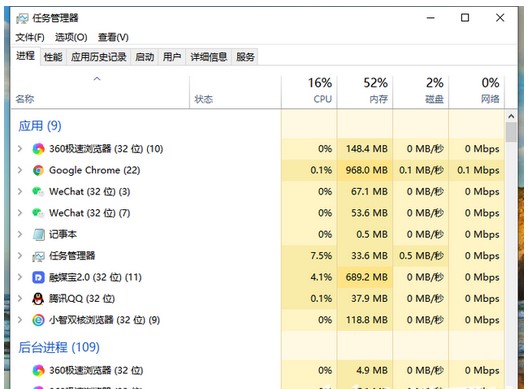Click the vertical scrollbar thumb
This screenshot has width=529, height=389.
[x=511, y=132]
